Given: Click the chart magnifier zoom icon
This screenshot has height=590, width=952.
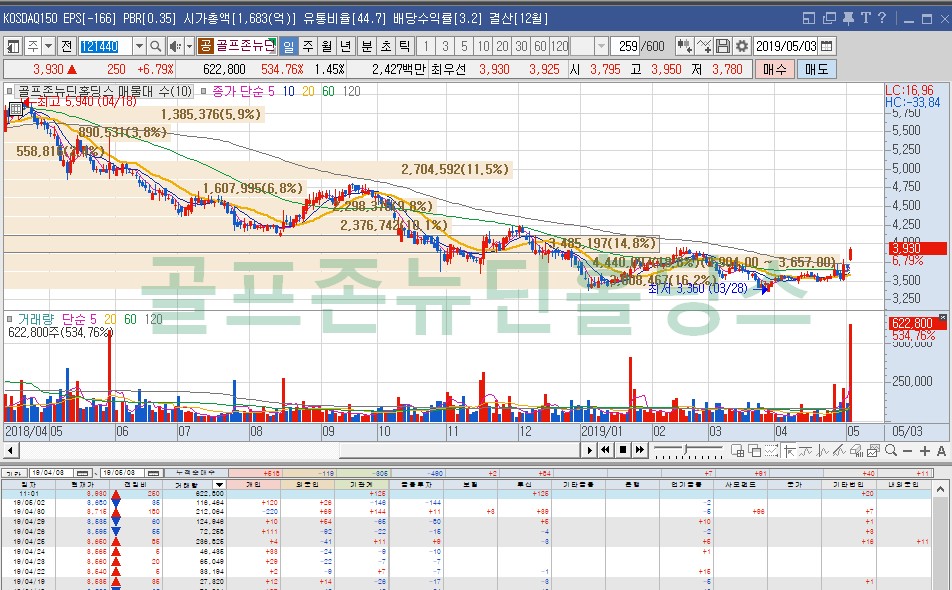Looking at the screenshot, I should (x=891, y=450).
